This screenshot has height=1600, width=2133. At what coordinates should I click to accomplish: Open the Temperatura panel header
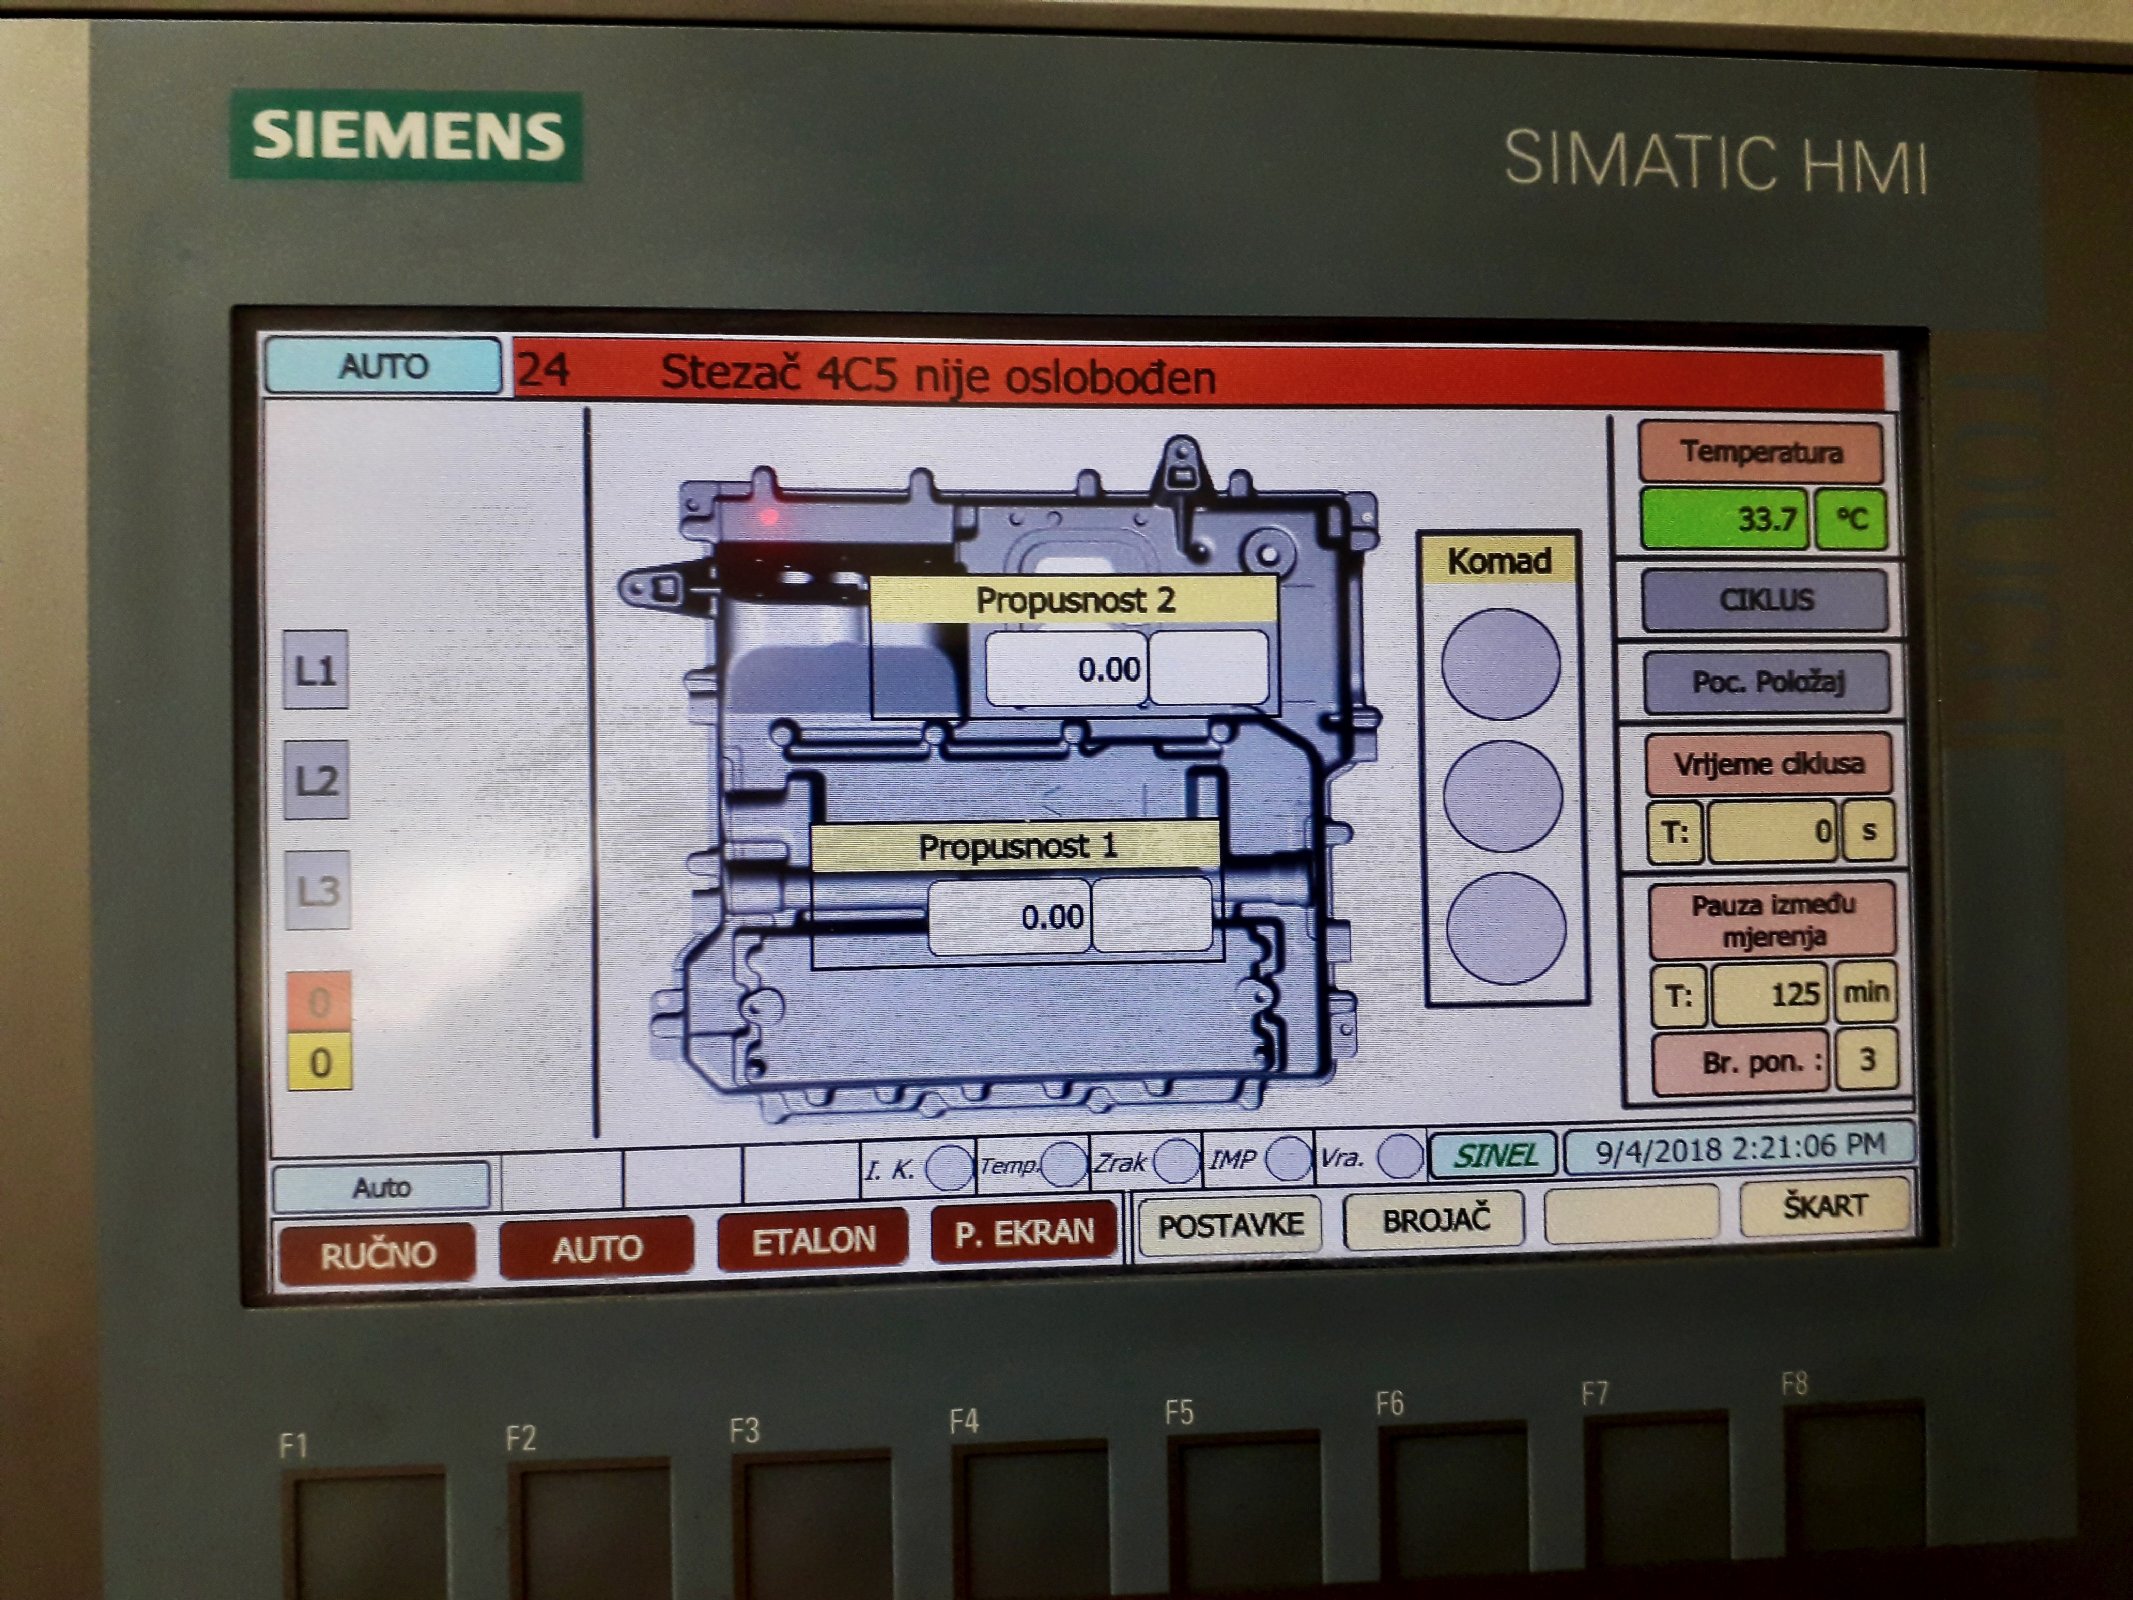point(1761,452)
